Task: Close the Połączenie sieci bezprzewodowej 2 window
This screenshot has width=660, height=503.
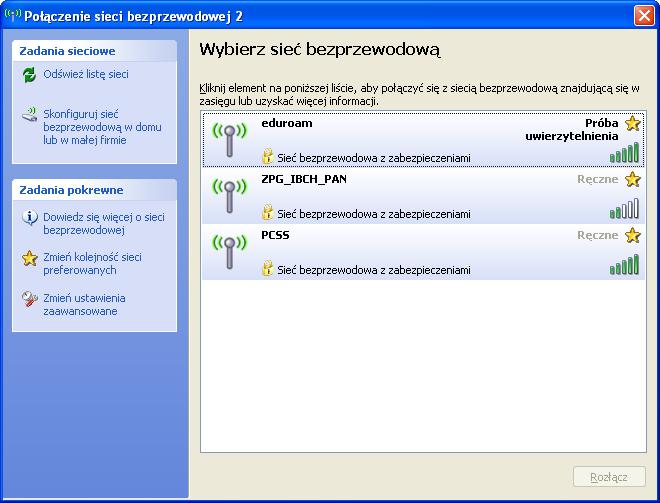Action: point(644,16)
